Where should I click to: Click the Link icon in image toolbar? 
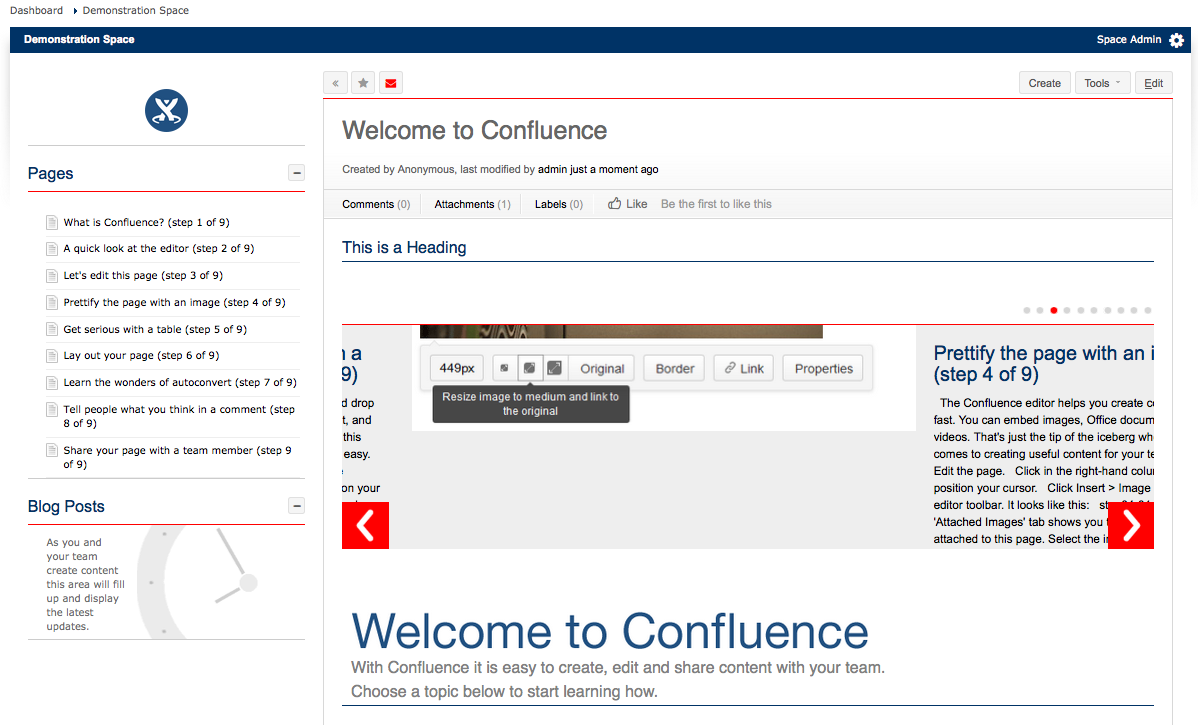click(743, 368)
